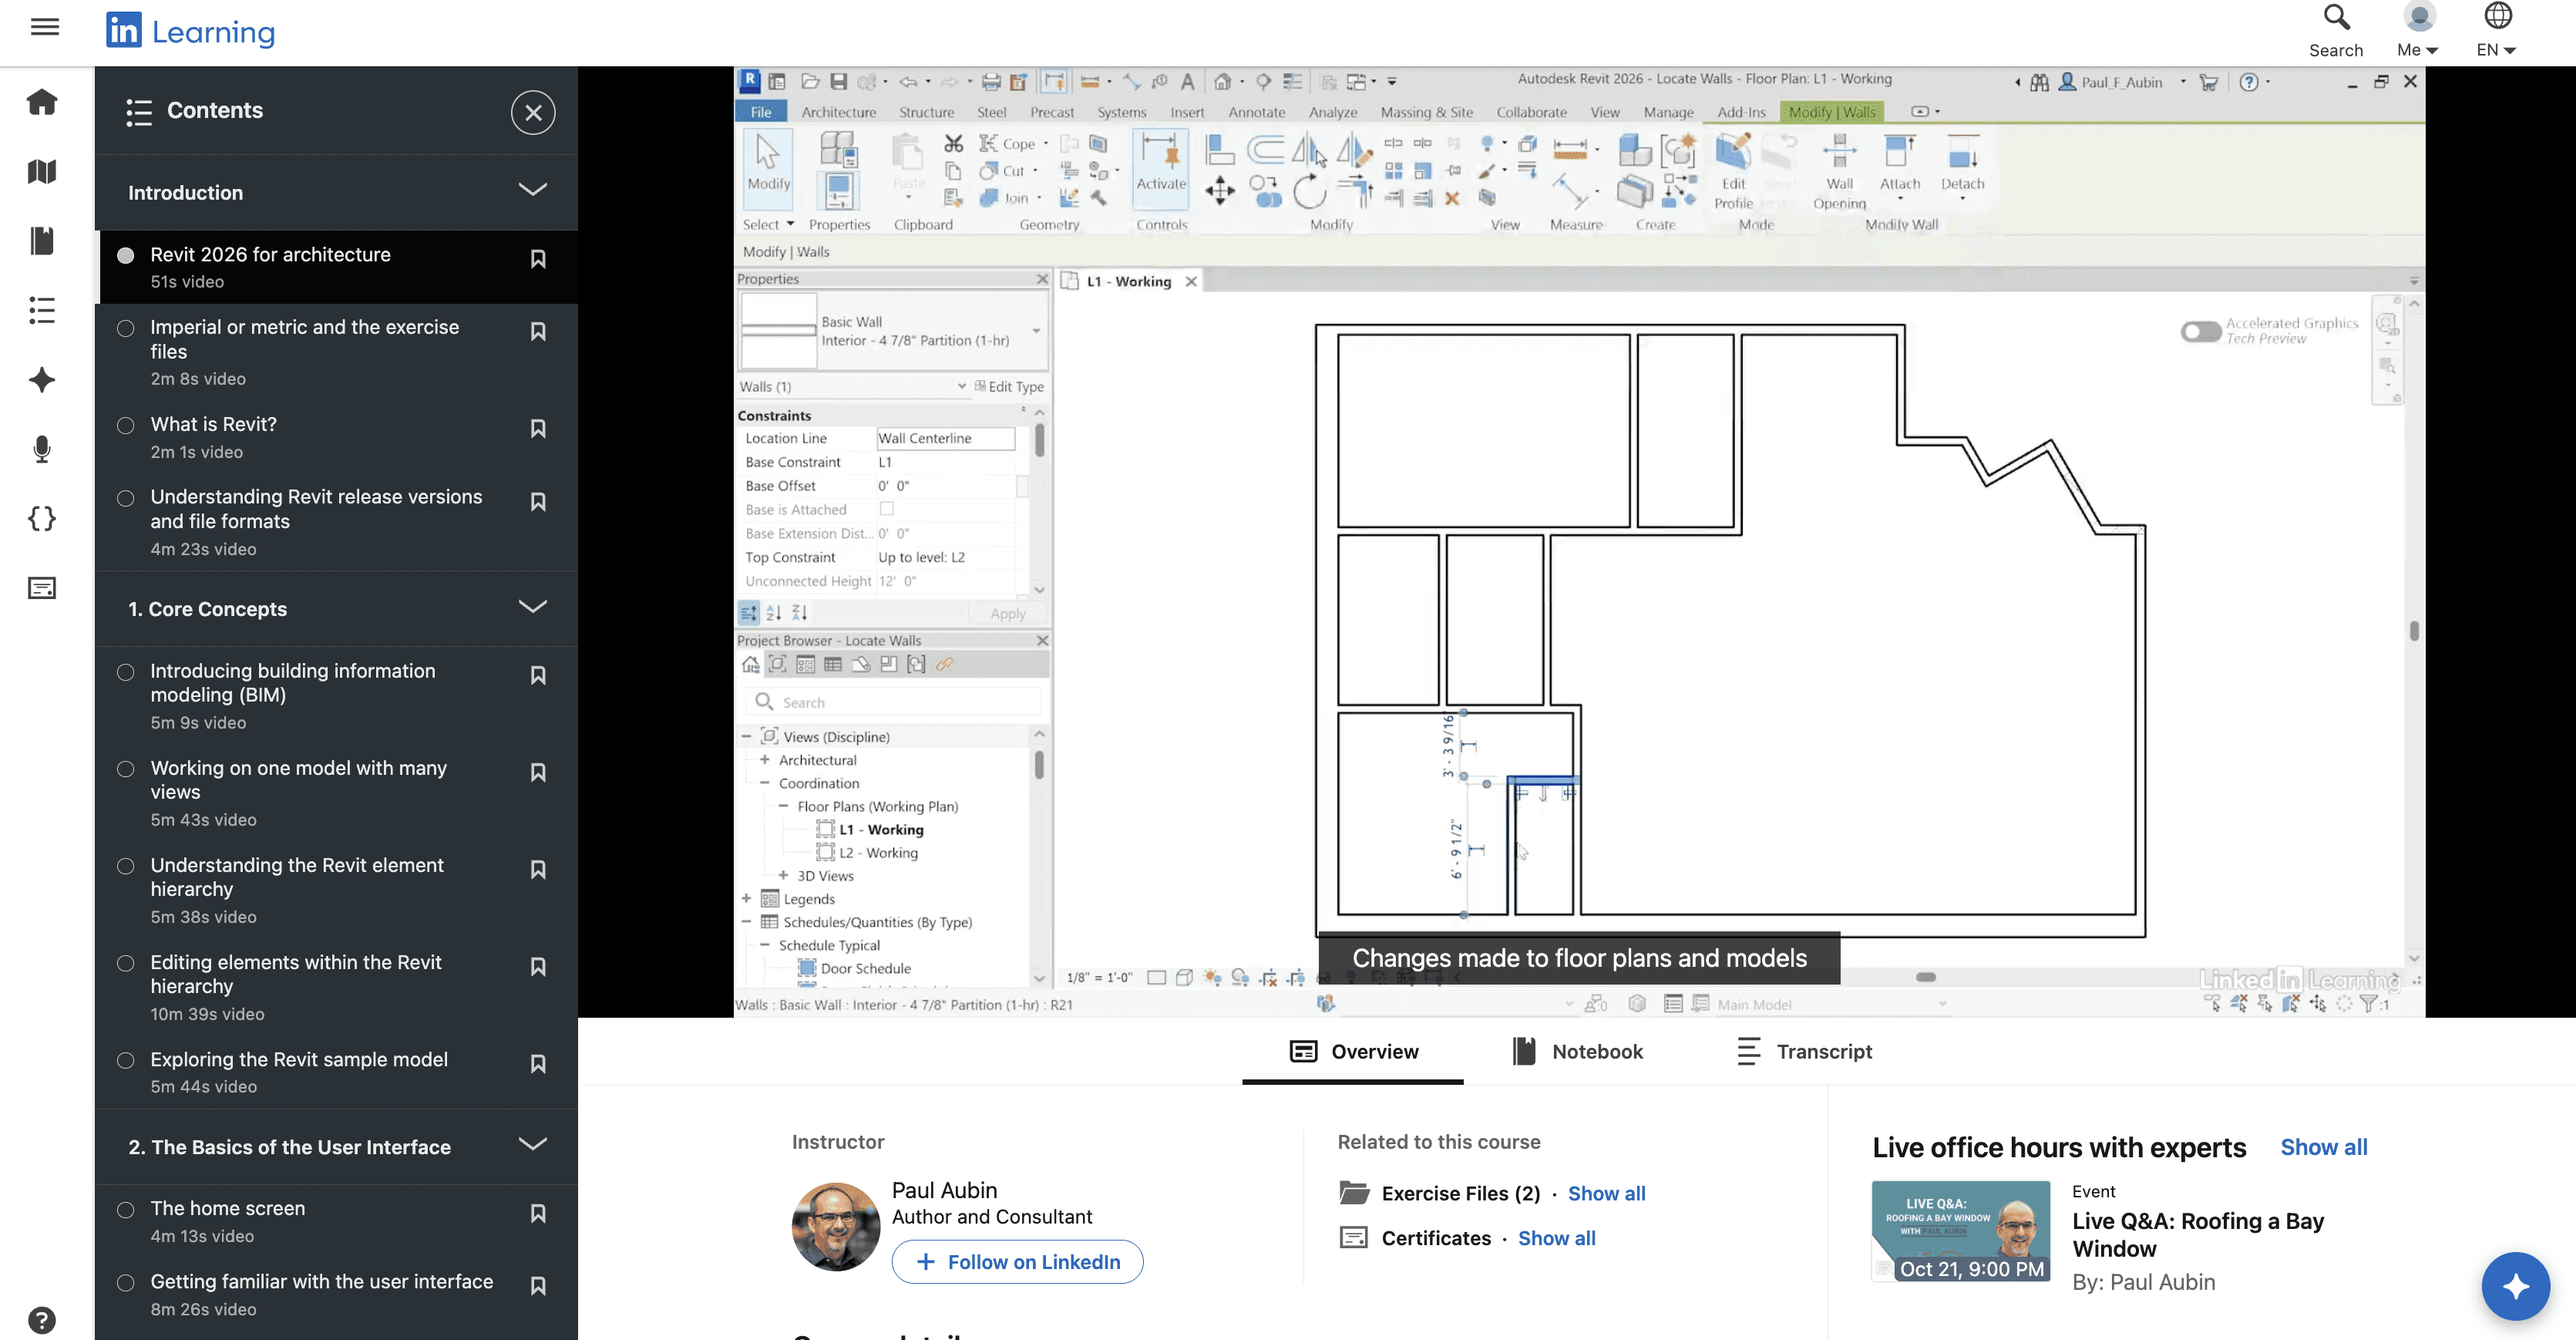Select What is Revit? lesson radio
Viewport: 2576px width, 1340px height.
[x=126, y=425]
